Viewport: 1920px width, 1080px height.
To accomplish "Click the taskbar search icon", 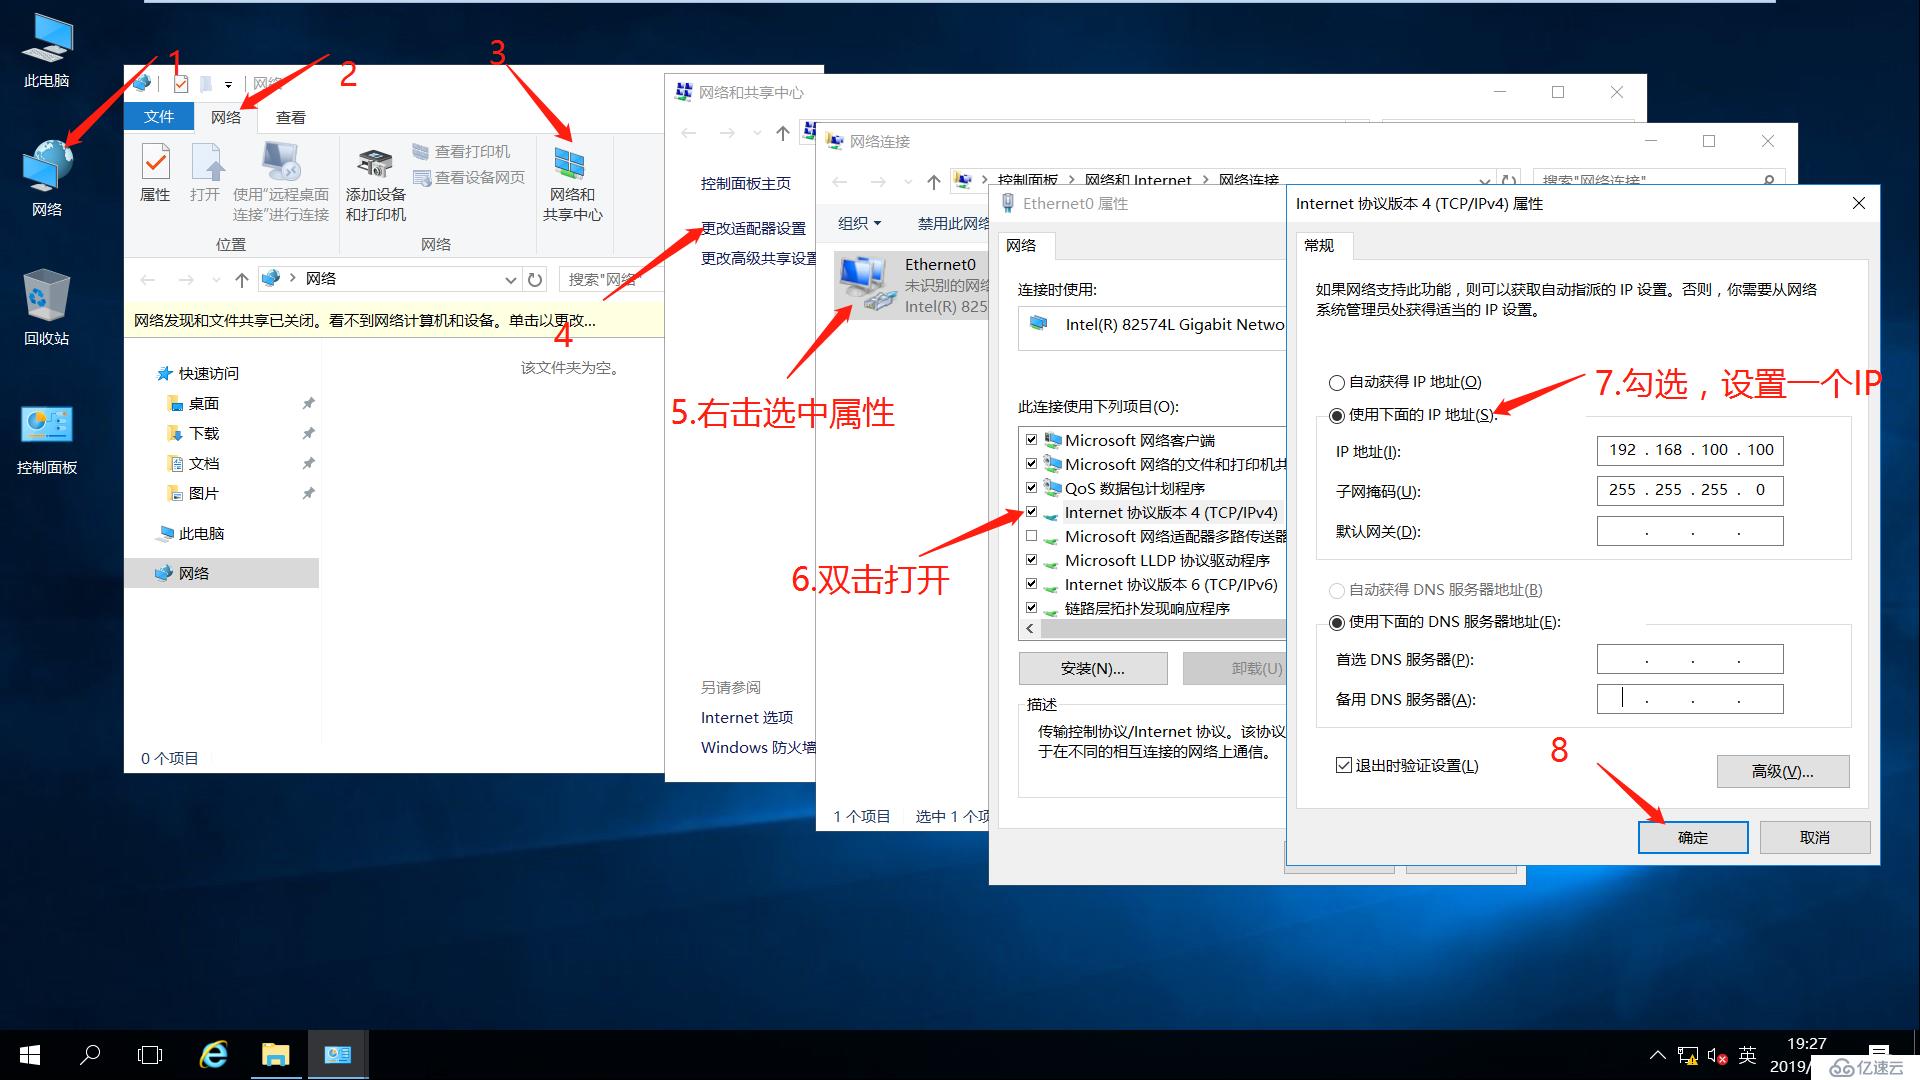I will (91, 1055).
